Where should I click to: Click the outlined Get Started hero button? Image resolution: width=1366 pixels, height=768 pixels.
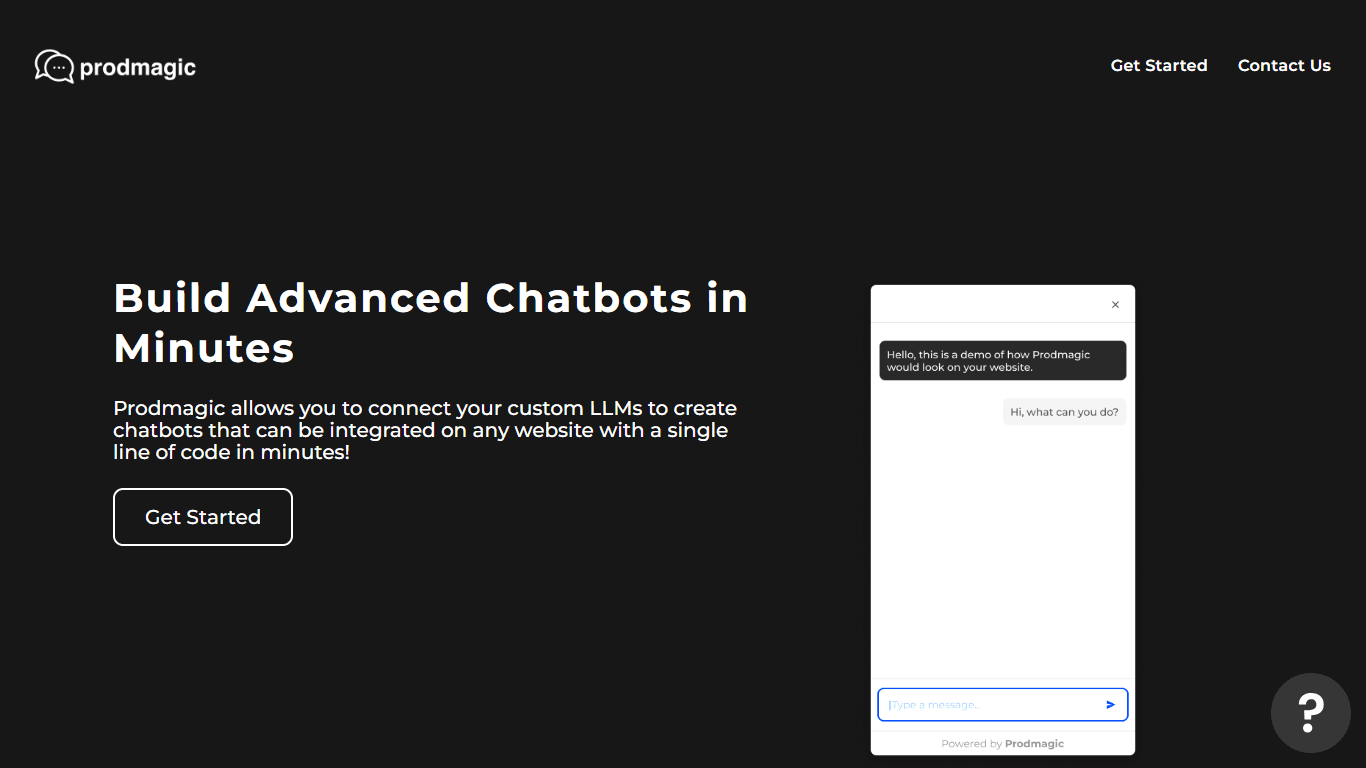(203, 517)
